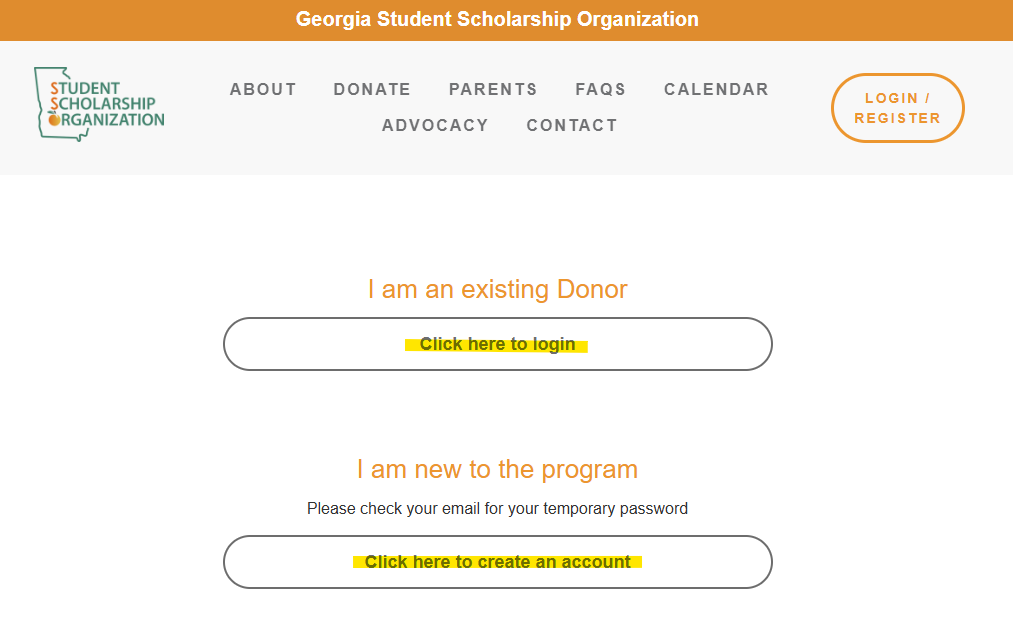Click the peach icon in the logo
1013x630 pixels.
54,119
